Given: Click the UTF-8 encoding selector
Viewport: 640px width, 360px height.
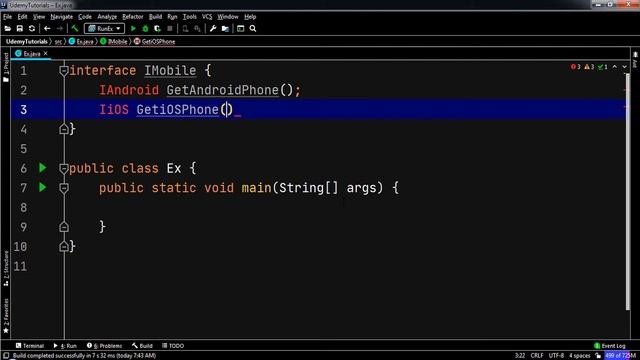Looking at the screenshot, I should pyautogui.click(x=556, y=356).
